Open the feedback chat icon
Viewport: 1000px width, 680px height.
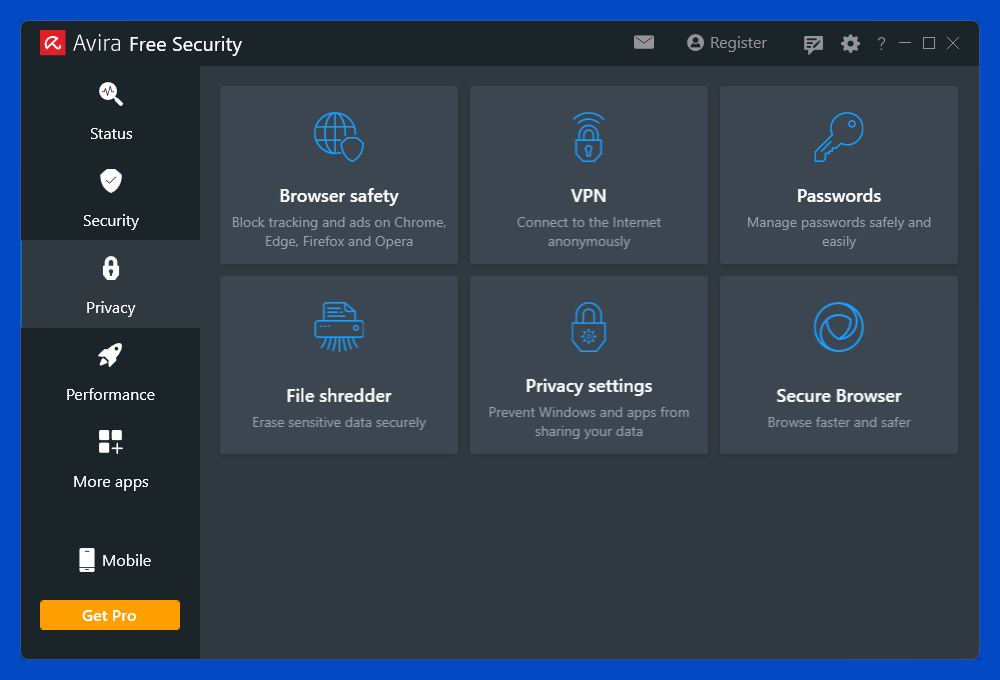tap(813, 44)
